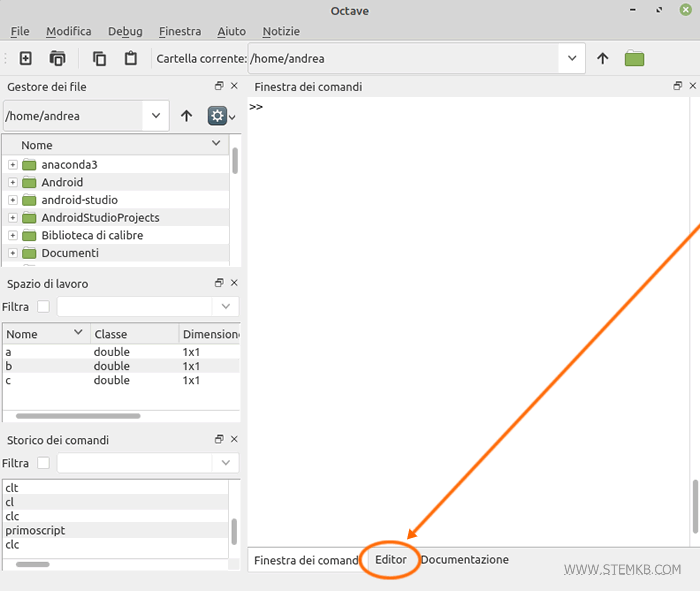Select variable a in workspace
Viewport: 700px width, 592px height.
tap(121, 352)
